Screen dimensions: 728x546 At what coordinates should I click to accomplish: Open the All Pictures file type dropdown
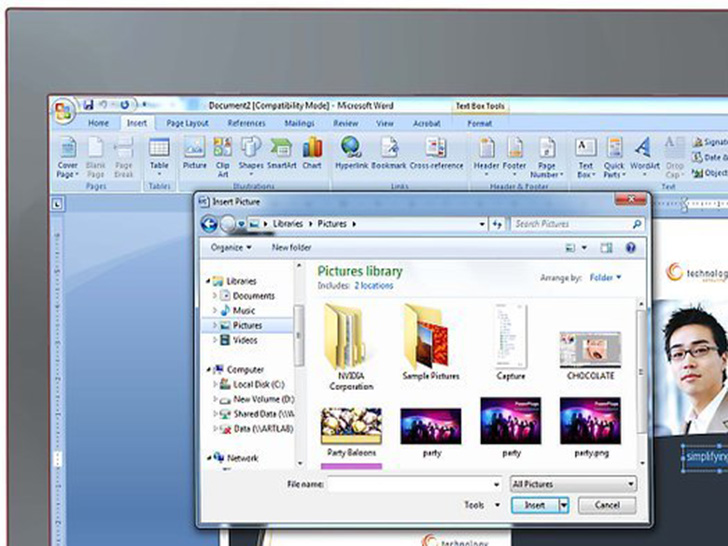pos(572,484)
